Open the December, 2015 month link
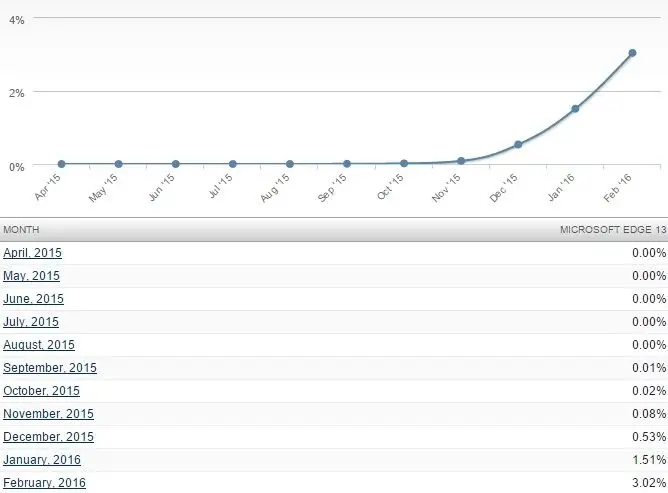 [x=48, y=437]
